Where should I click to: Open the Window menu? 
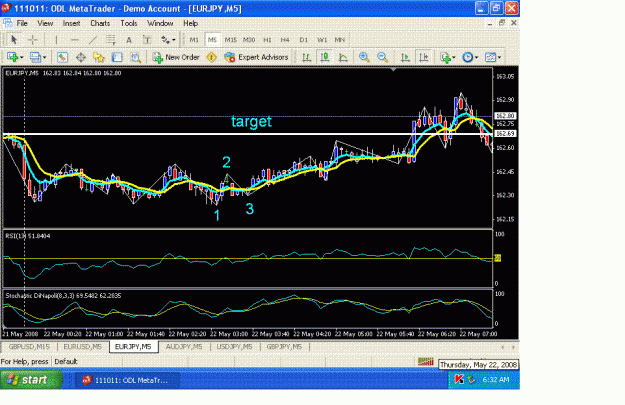pyautogui.click(x=160, y=23)
